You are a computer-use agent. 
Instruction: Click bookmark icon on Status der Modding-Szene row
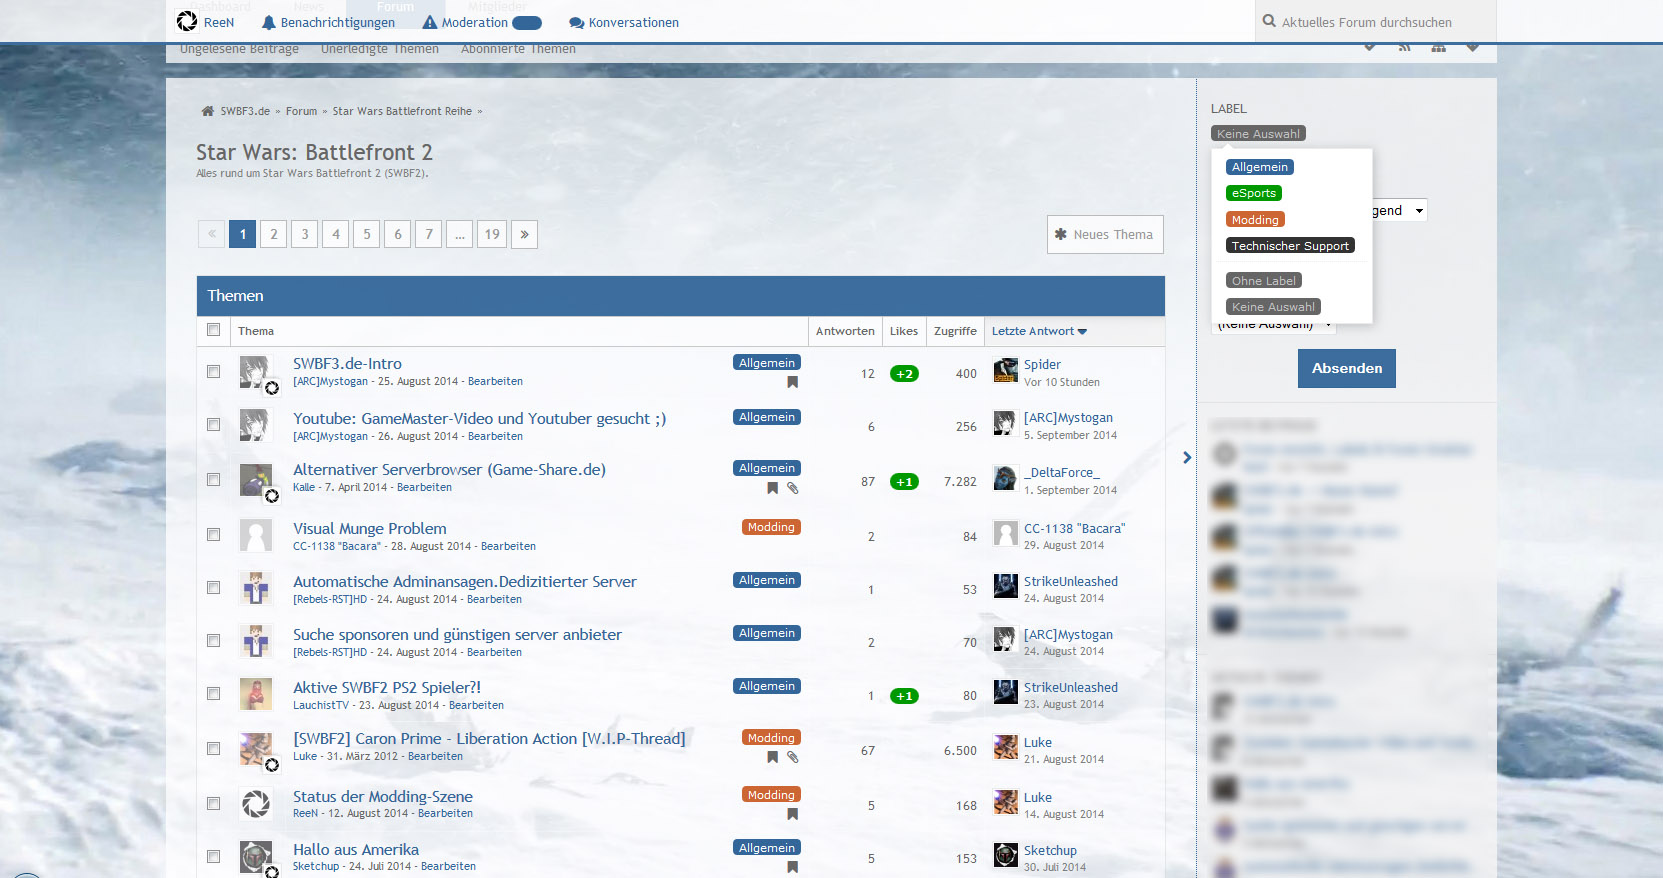[792, 814]
